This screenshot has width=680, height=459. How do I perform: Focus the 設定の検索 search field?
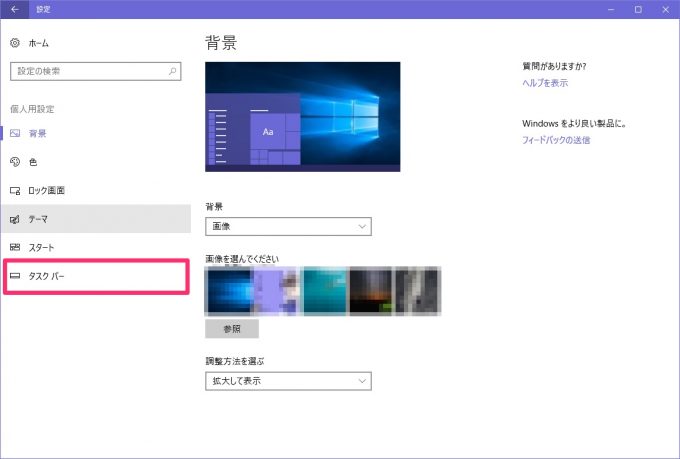pyautogui.click(x=95, y=71)
